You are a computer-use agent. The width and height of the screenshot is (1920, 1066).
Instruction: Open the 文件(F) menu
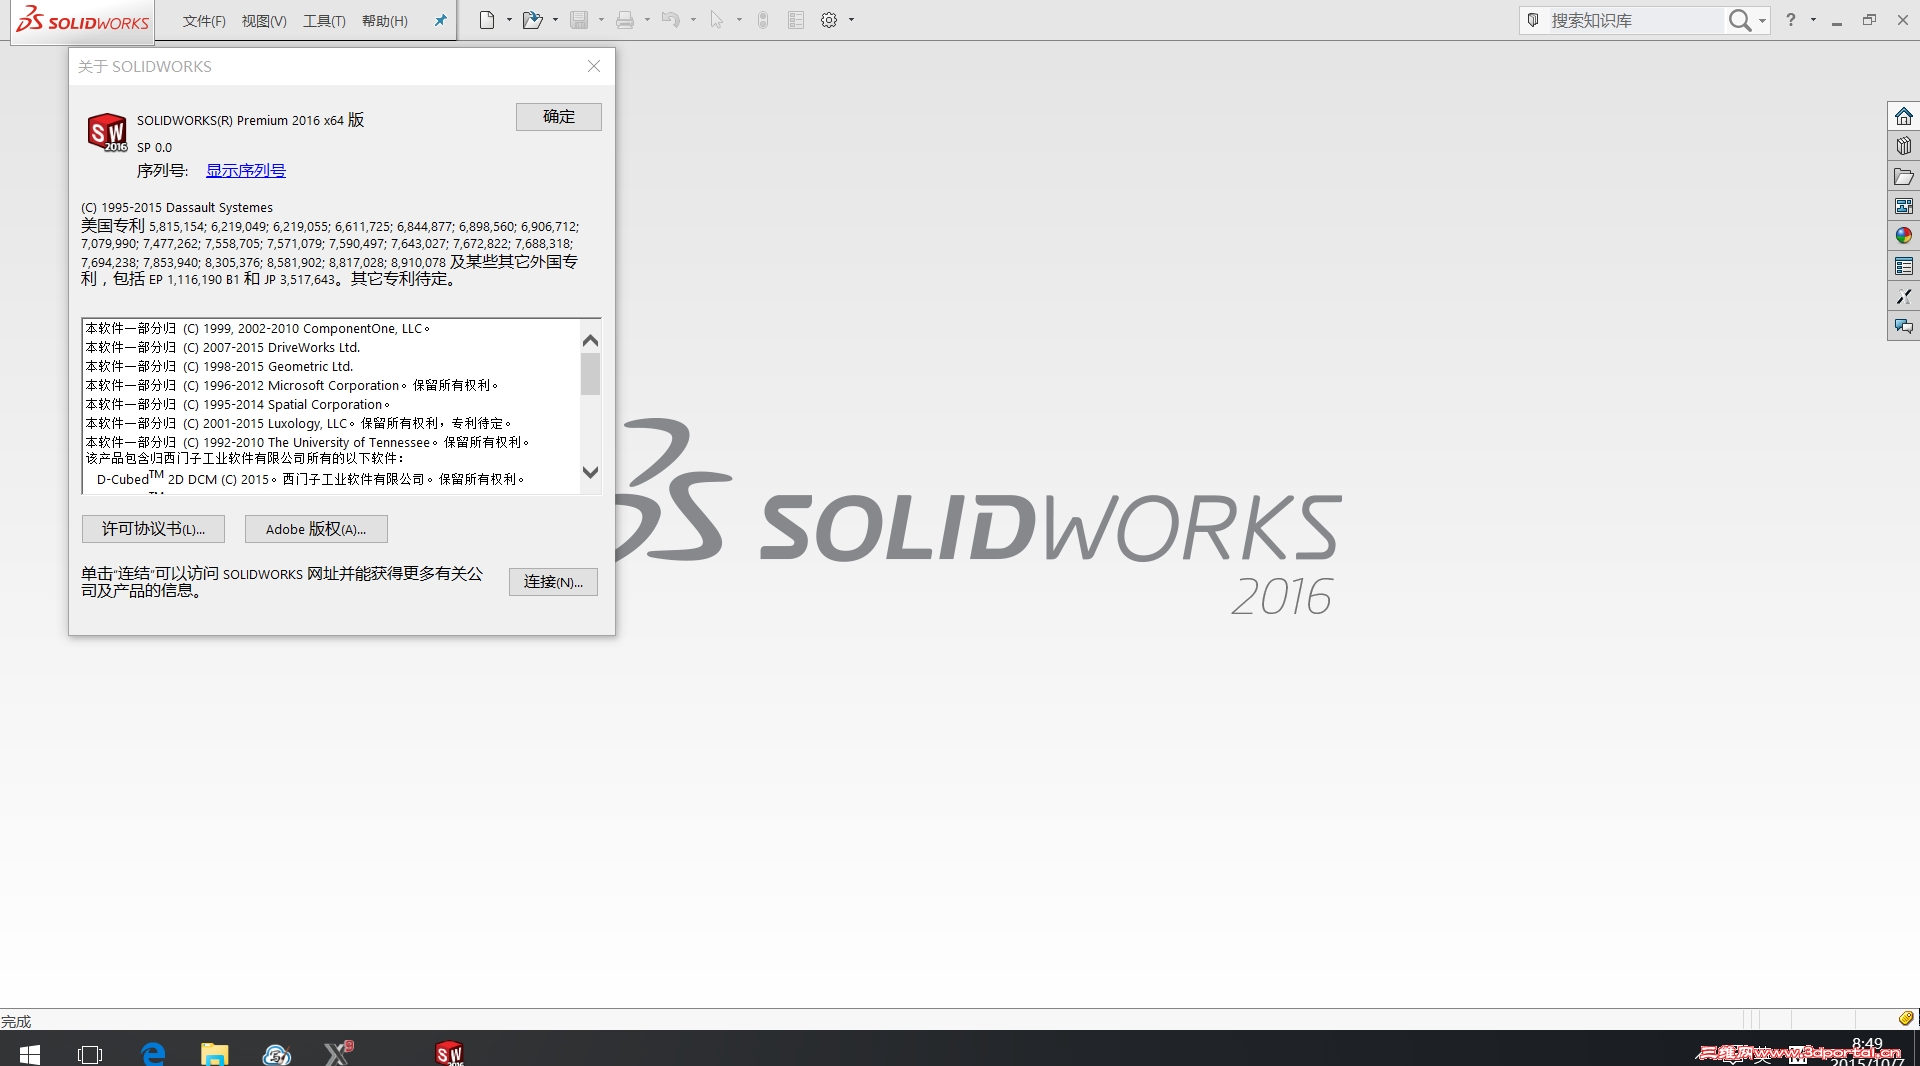204,21
